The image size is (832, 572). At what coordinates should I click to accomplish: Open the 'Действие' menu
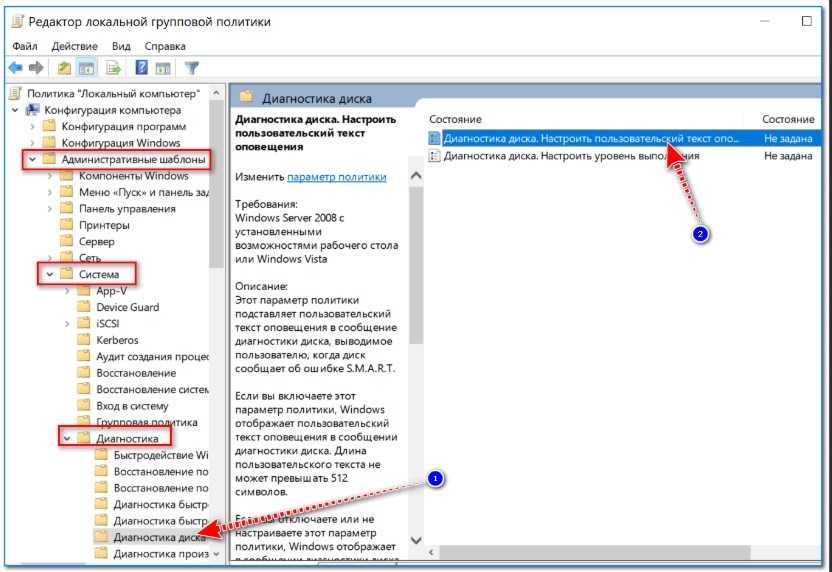(x=75, y=46)
